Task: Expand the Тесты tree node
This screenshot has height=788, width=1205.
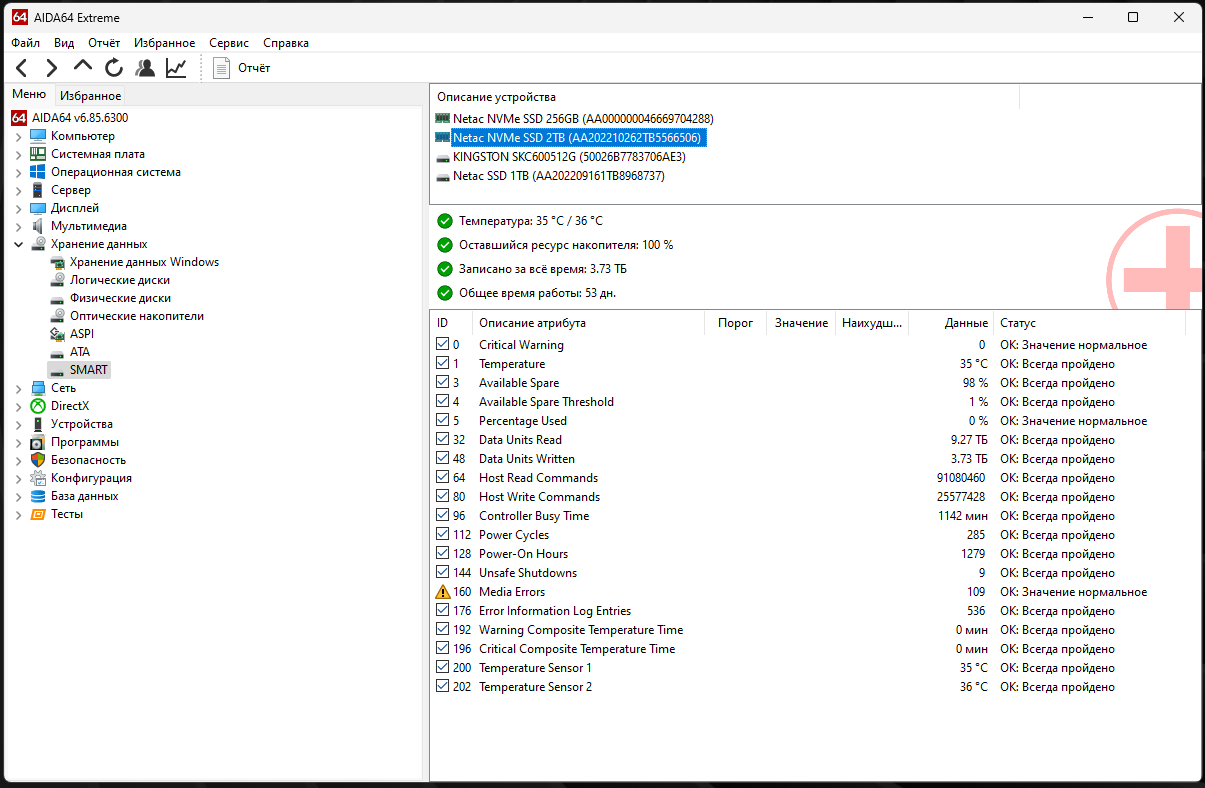Action: click(18, 514)
